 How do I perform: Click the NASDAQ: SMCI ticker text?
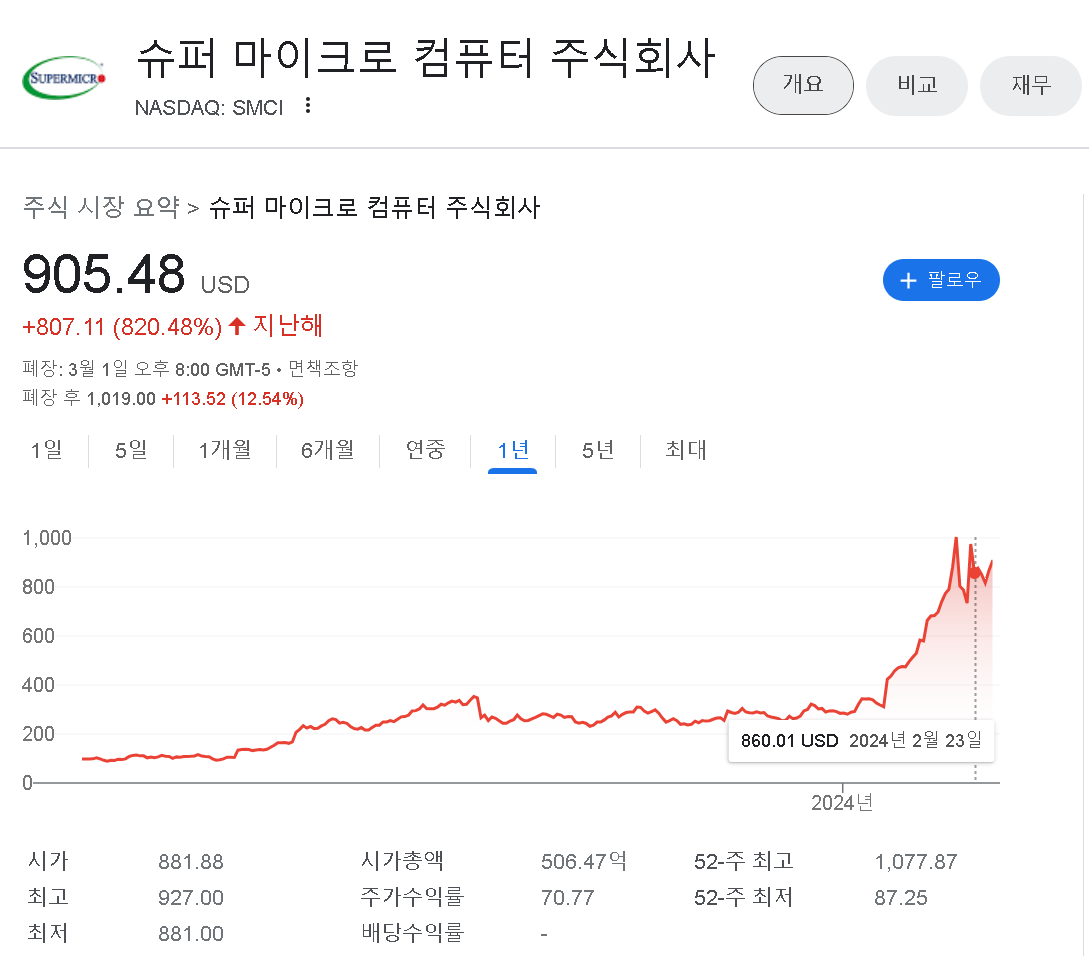[x=209, y=108]
